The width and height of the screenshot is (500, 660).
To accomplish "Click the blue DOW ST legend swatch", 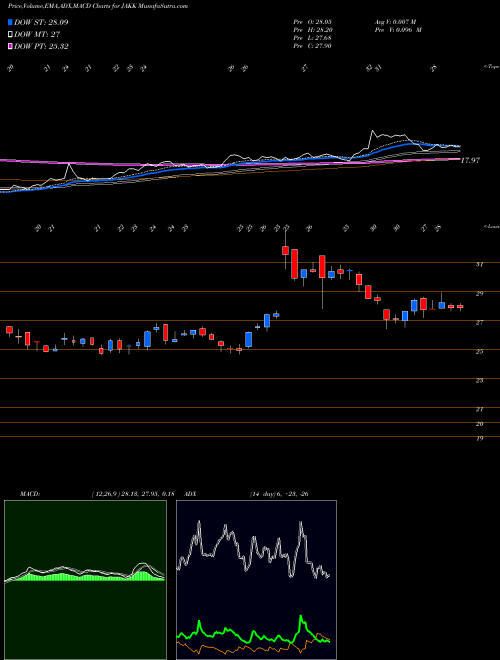I will tap(11, 22).
